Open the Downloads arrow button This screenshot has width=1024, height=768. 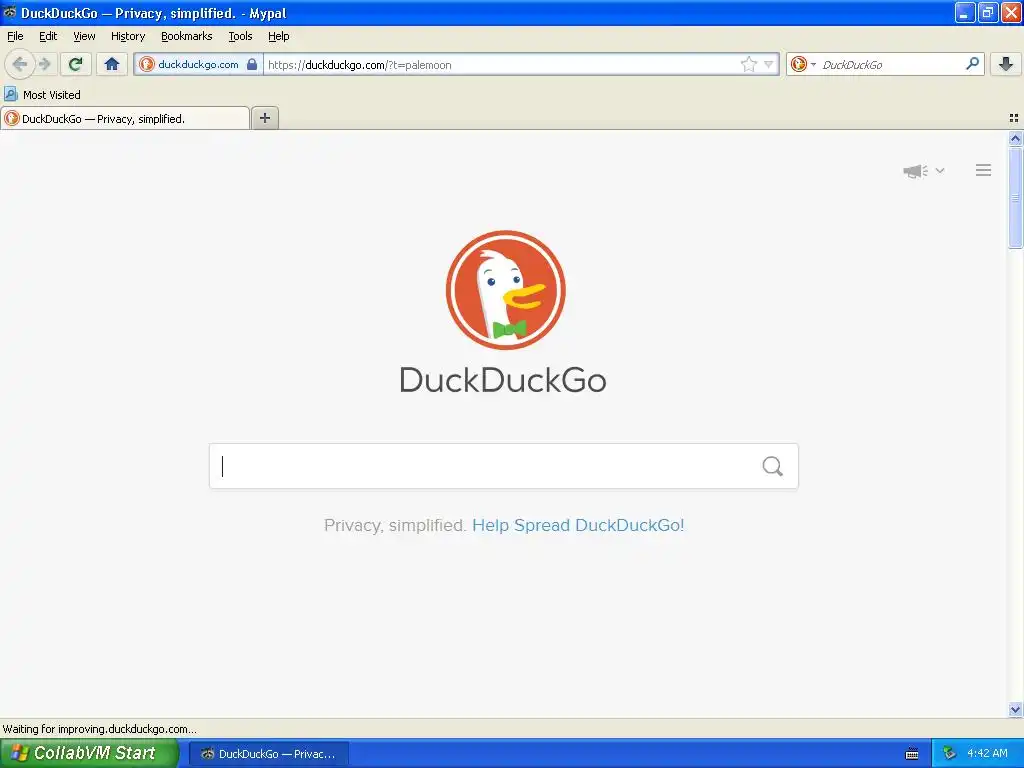pyautogui.click(x=1006, y=64)
